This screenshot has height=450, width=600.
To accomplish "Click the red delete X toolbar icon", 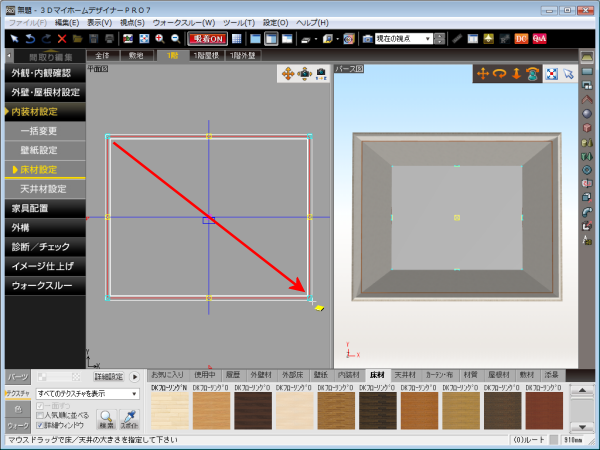I will click(x=62, y=38).
